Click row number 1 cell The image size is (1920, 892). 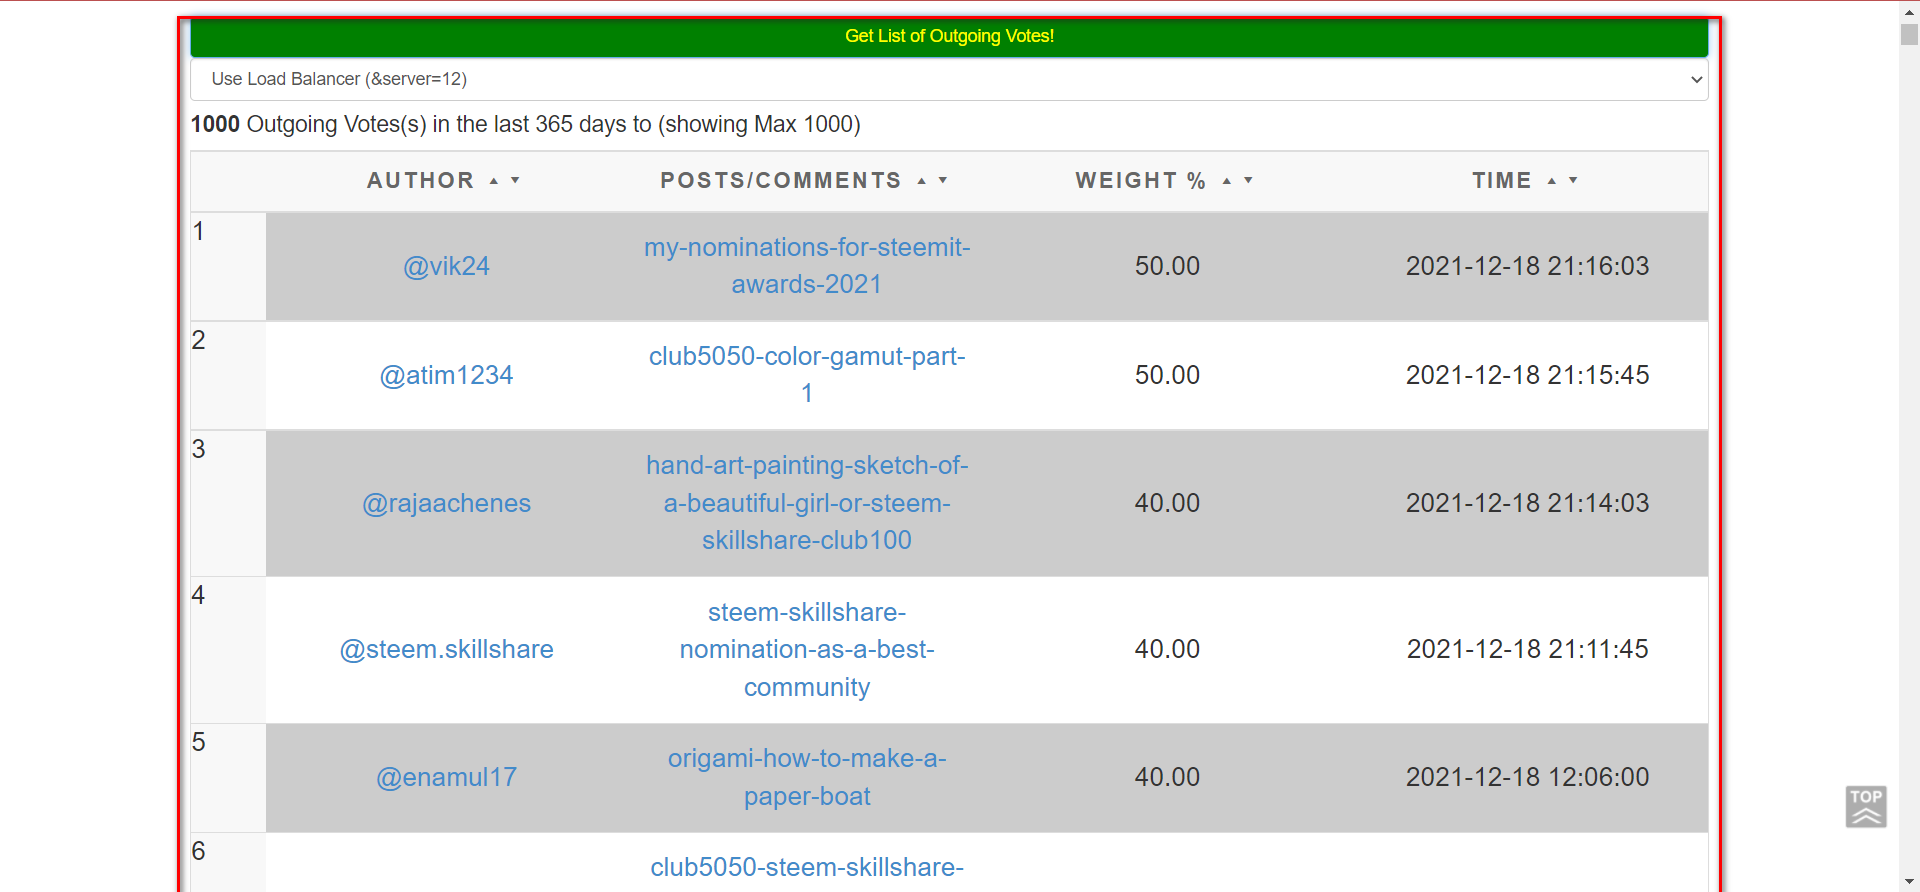tap(228, 266)
